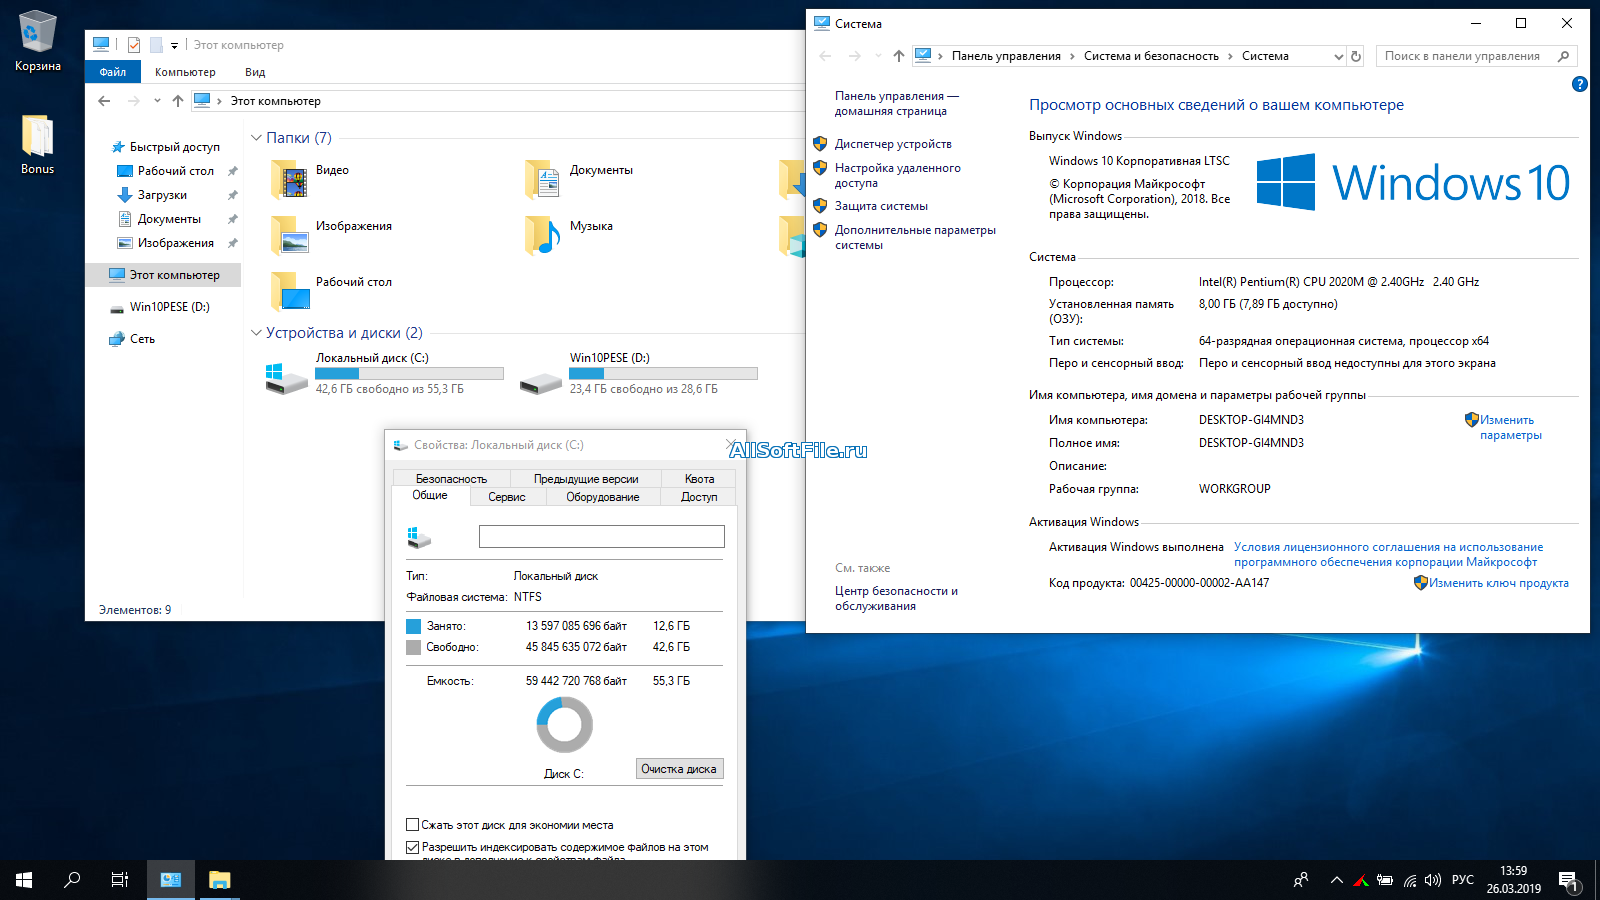1600x900 pixels.
Task: Expand breadcrumb arrow after Панель управления
Action: coord(1072,57)
